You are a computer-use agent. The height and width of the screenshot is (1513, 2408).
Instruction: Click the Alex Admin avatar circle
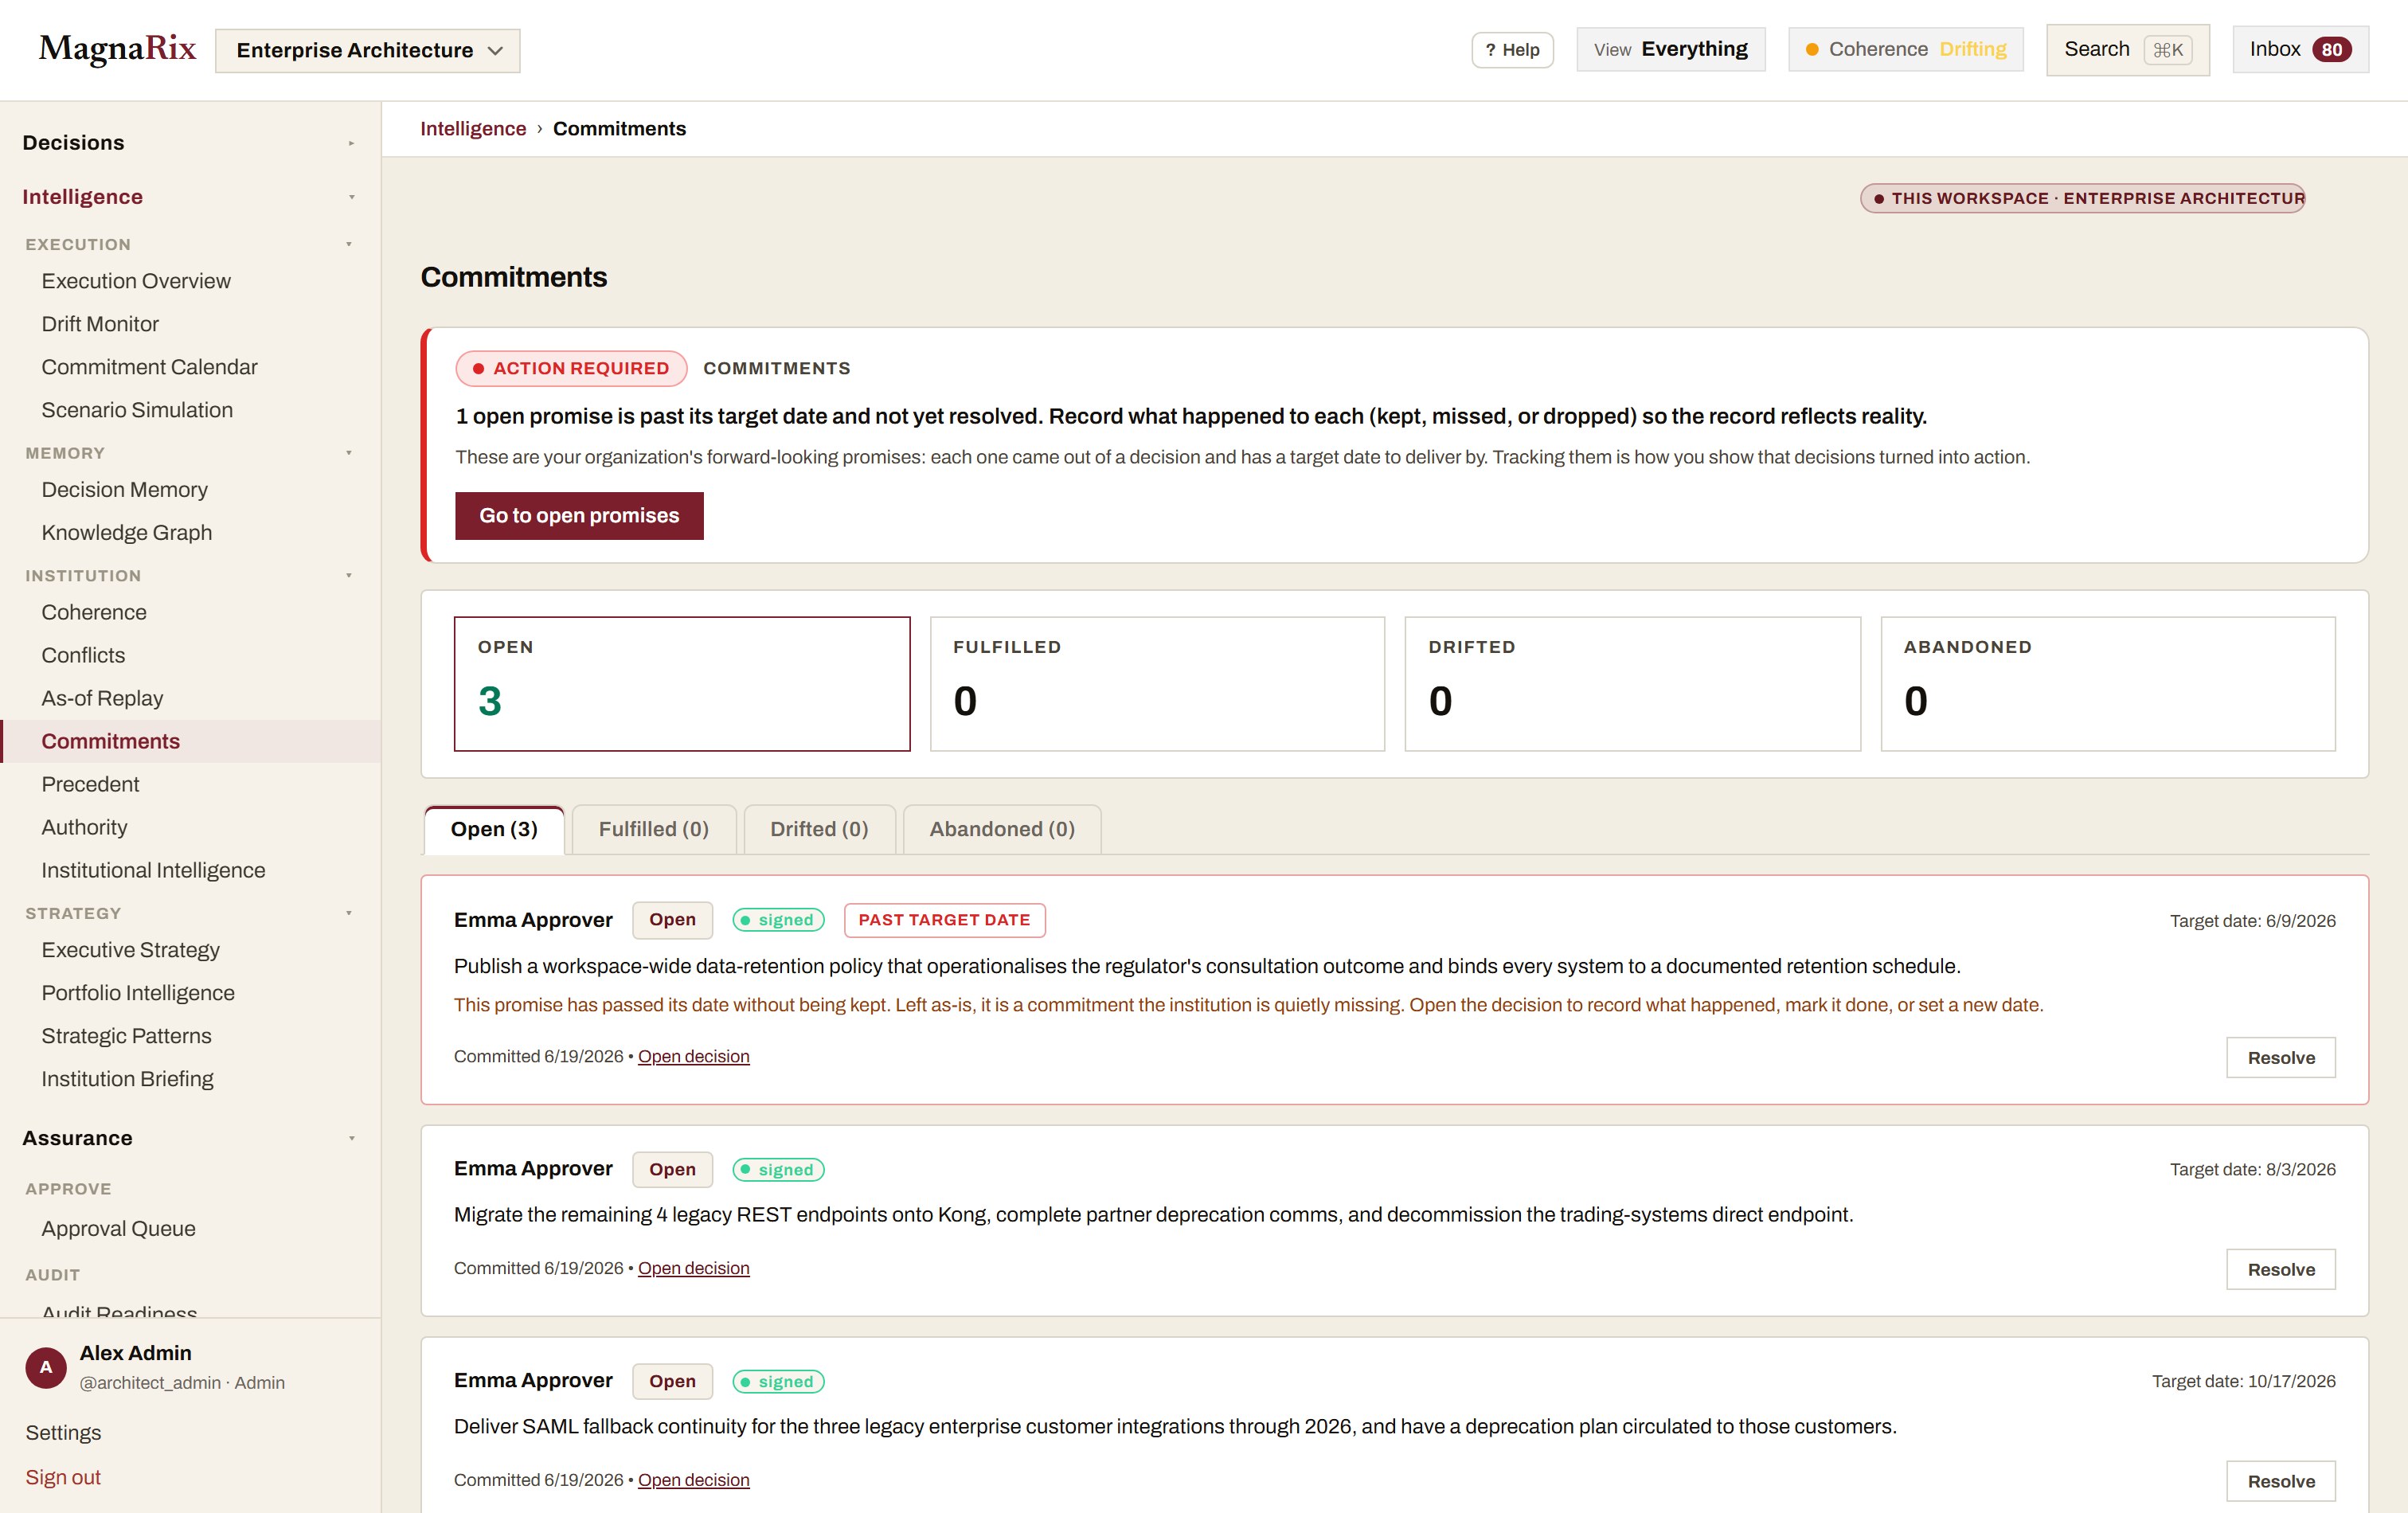(46, 1367)
